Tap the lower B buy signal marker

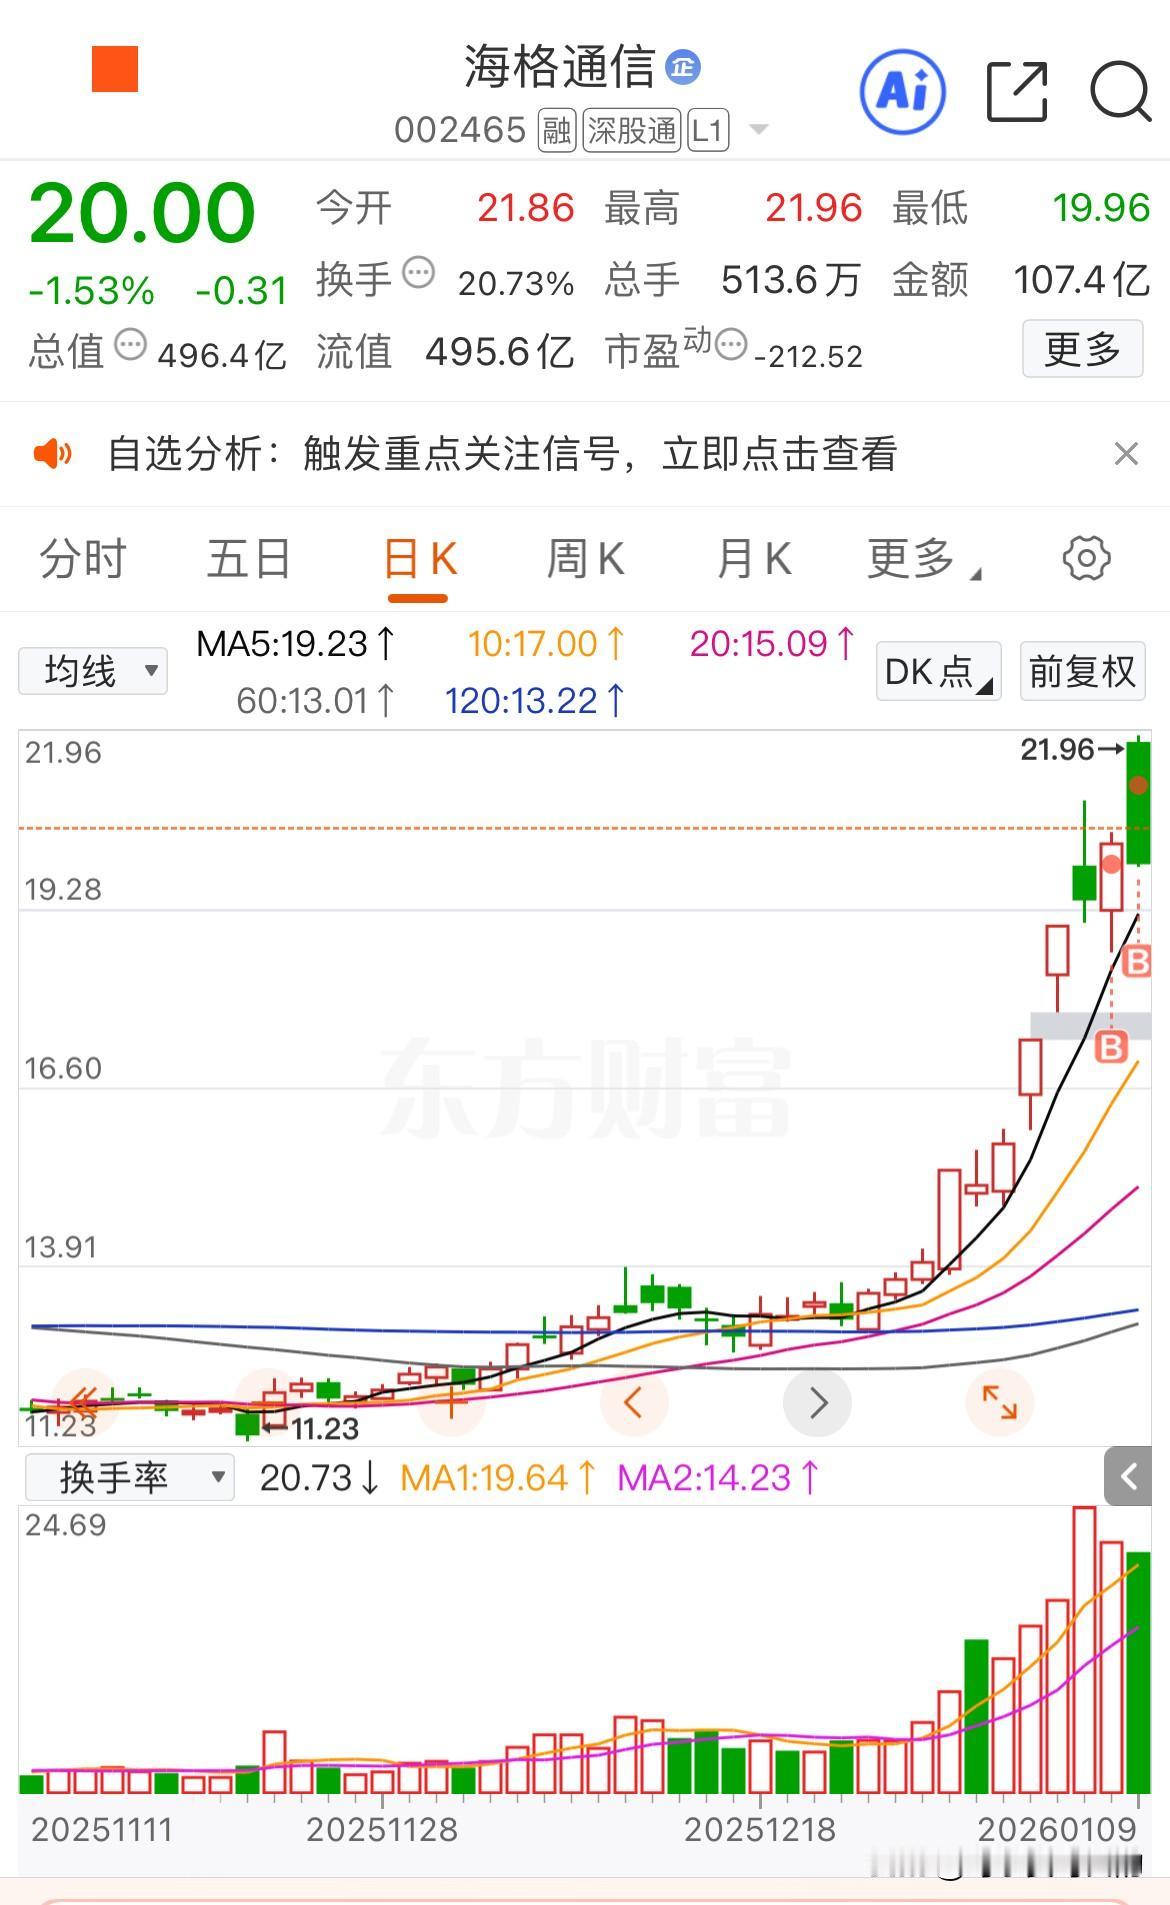[x=1111, y=1048]
